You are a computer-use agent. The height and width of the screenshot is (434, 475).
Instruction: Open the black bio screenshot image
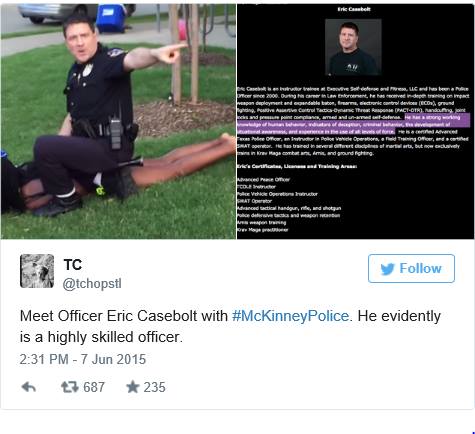355,121
